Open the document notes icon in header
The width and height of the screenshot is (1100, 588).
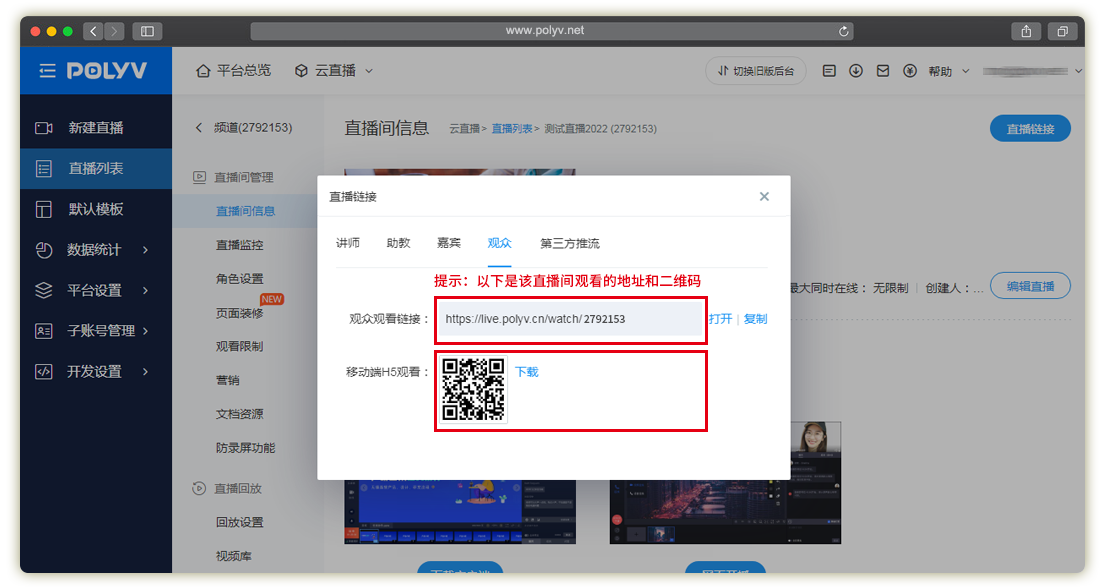[829, 71]
